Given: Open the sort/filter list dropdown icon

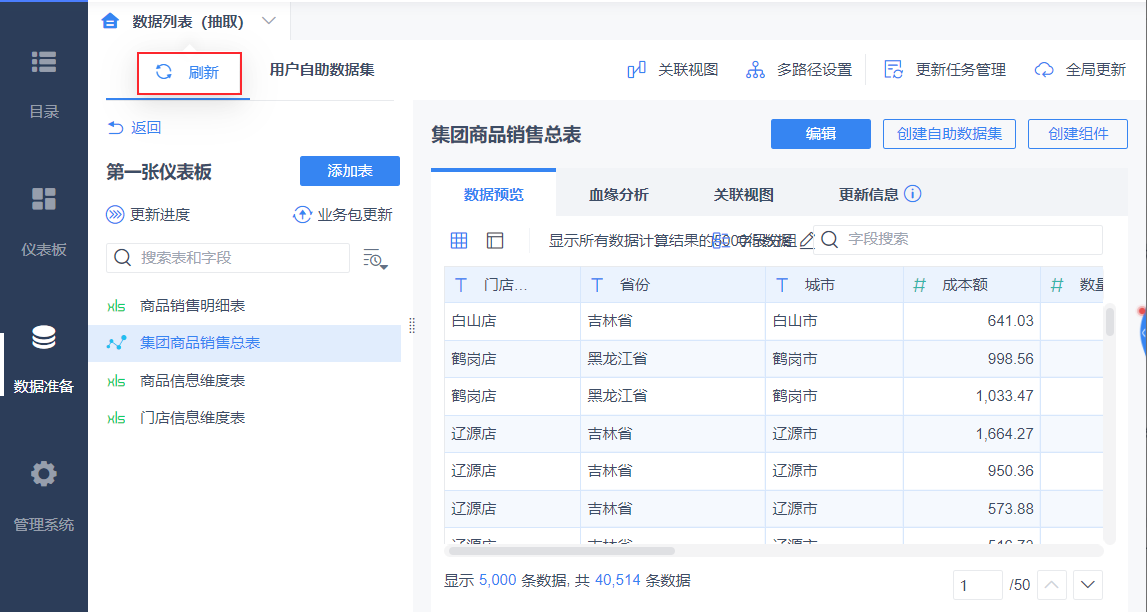Looking at the screenshot, I should pyautogui.click(x=375, y=259).
